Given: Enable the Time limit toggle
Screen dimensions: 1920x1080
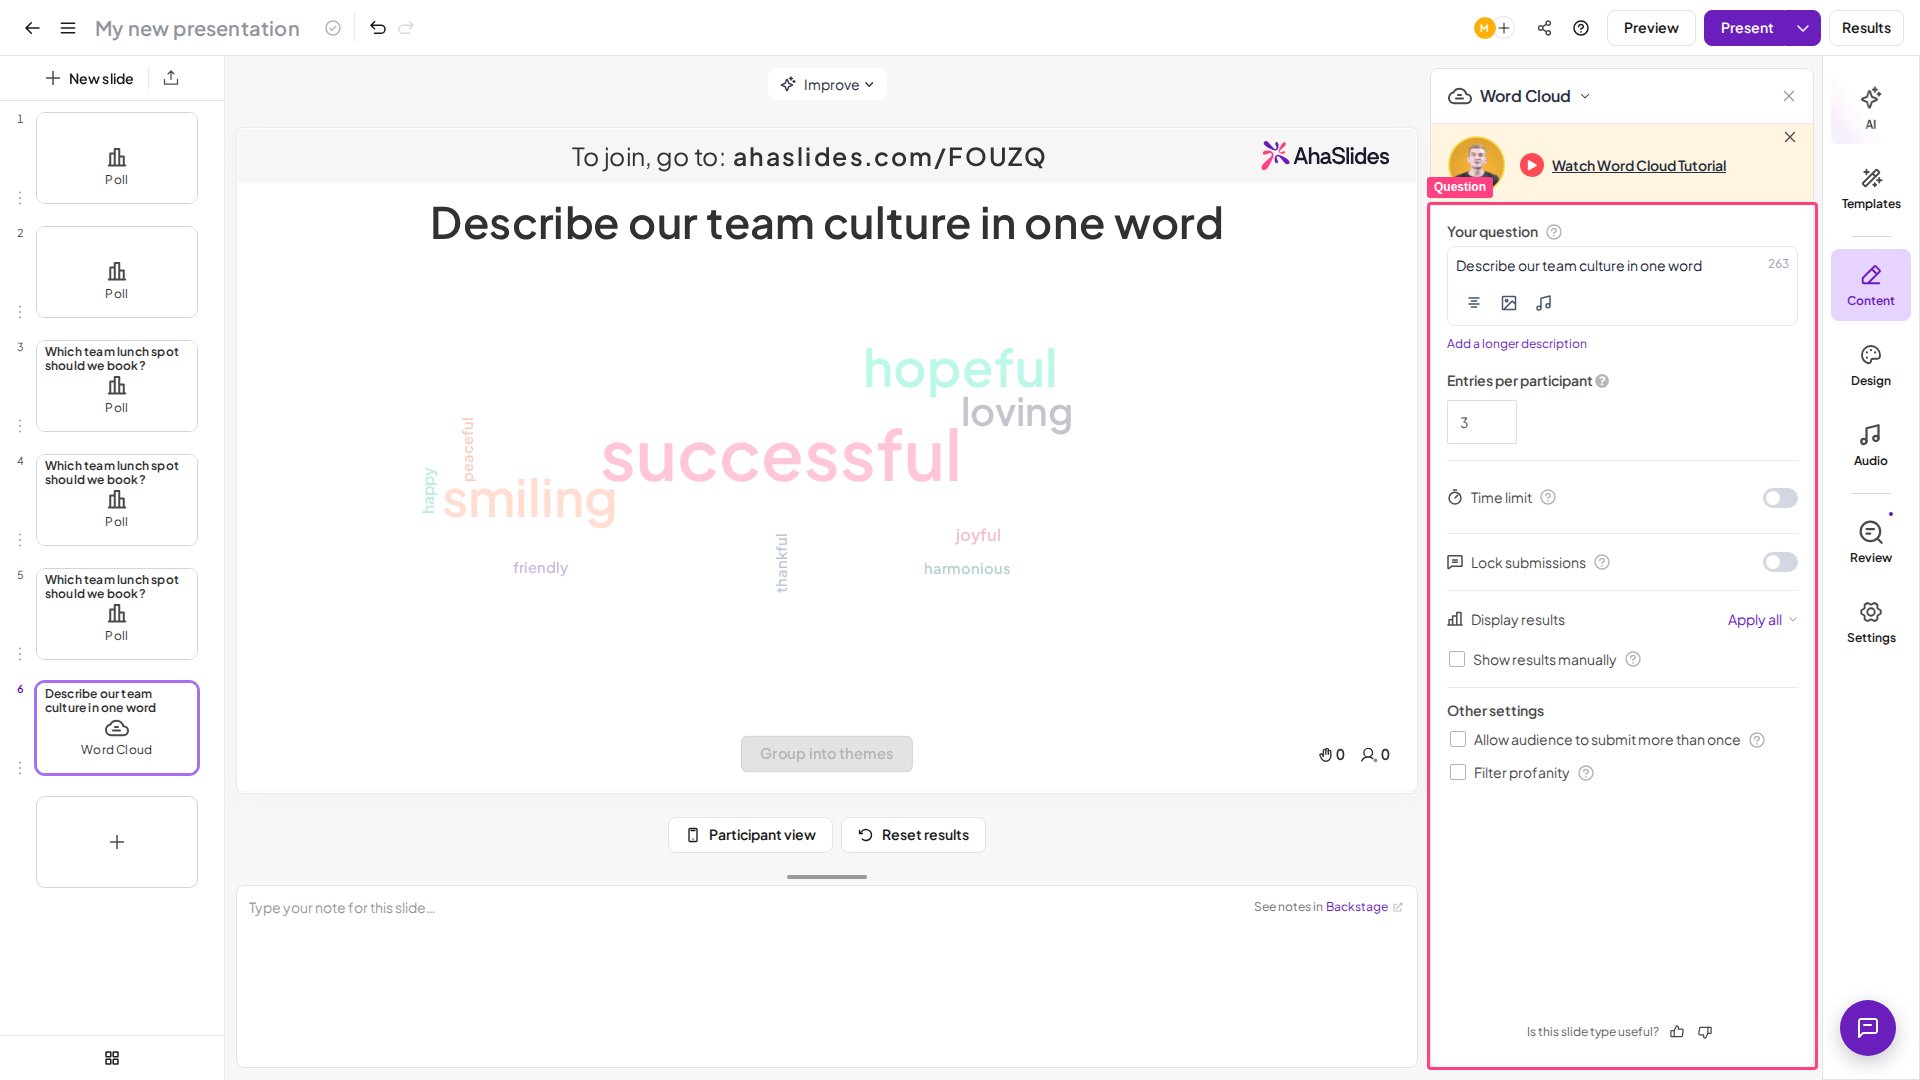Looking at the screenshot, I should point(1780,498).
